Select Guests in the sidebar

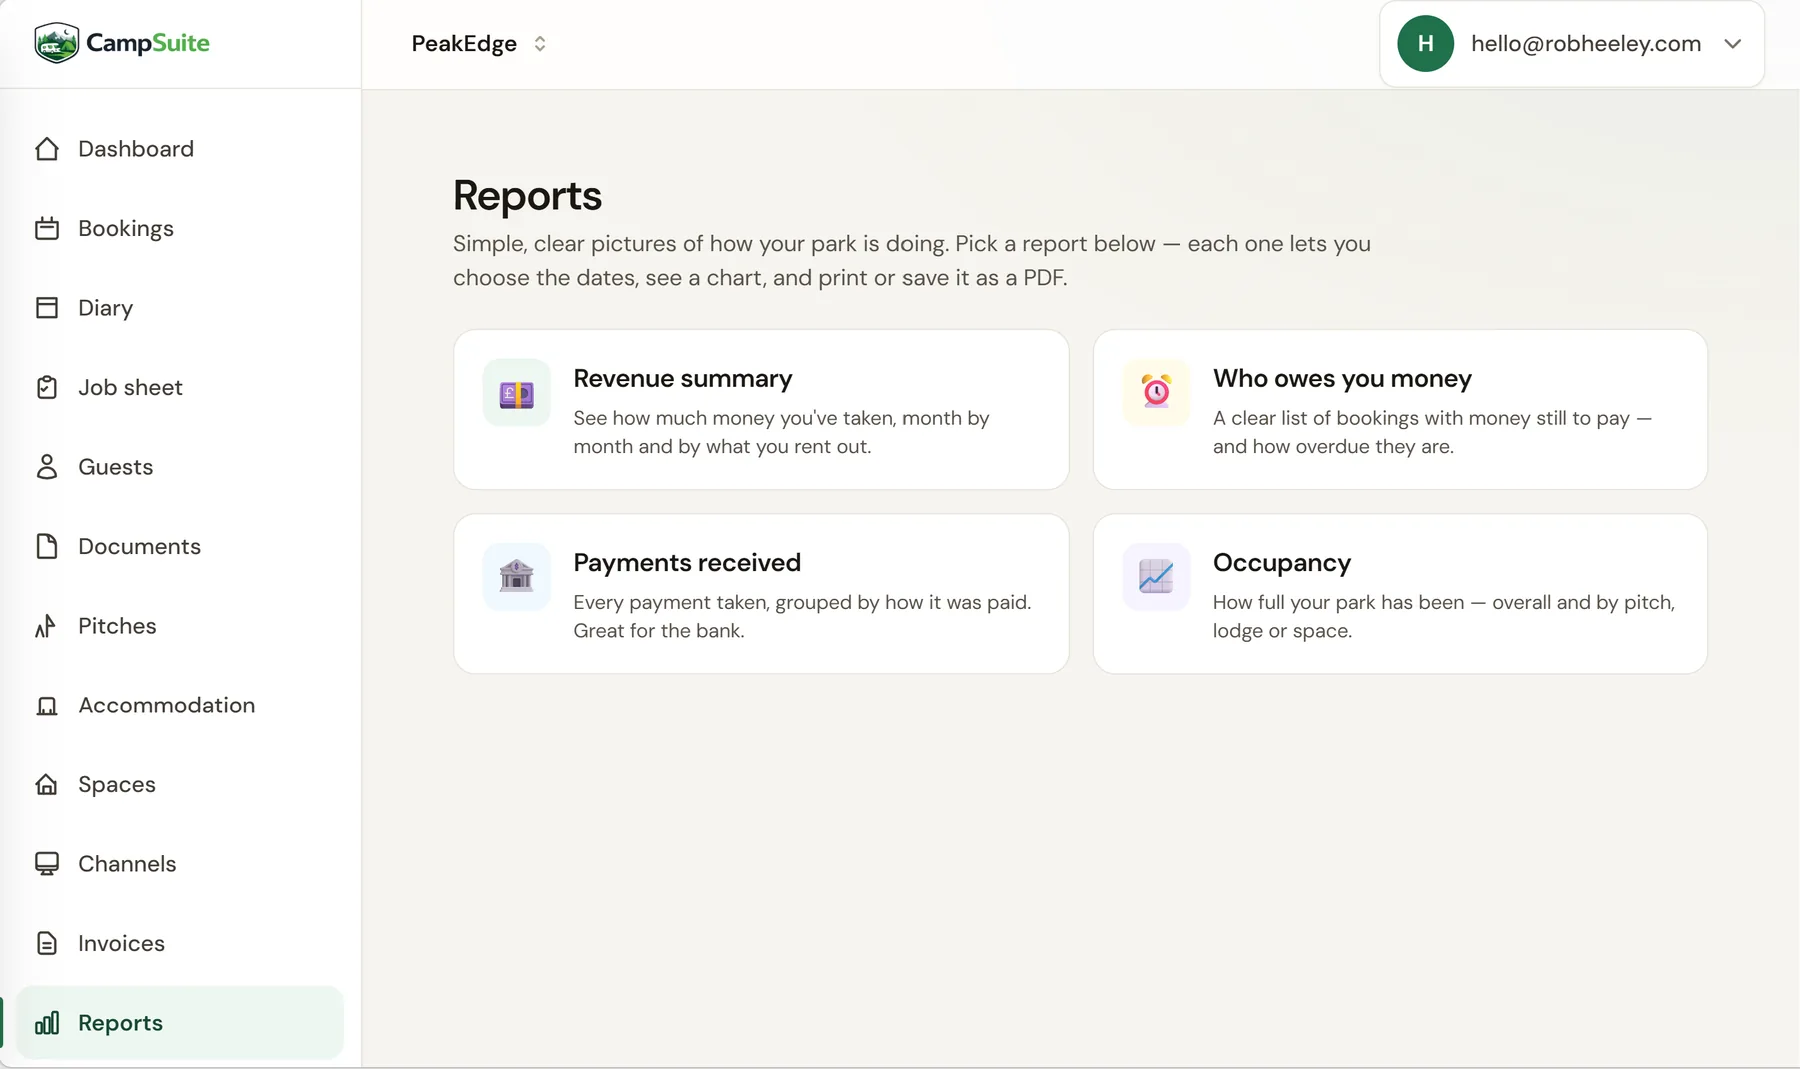180,467
